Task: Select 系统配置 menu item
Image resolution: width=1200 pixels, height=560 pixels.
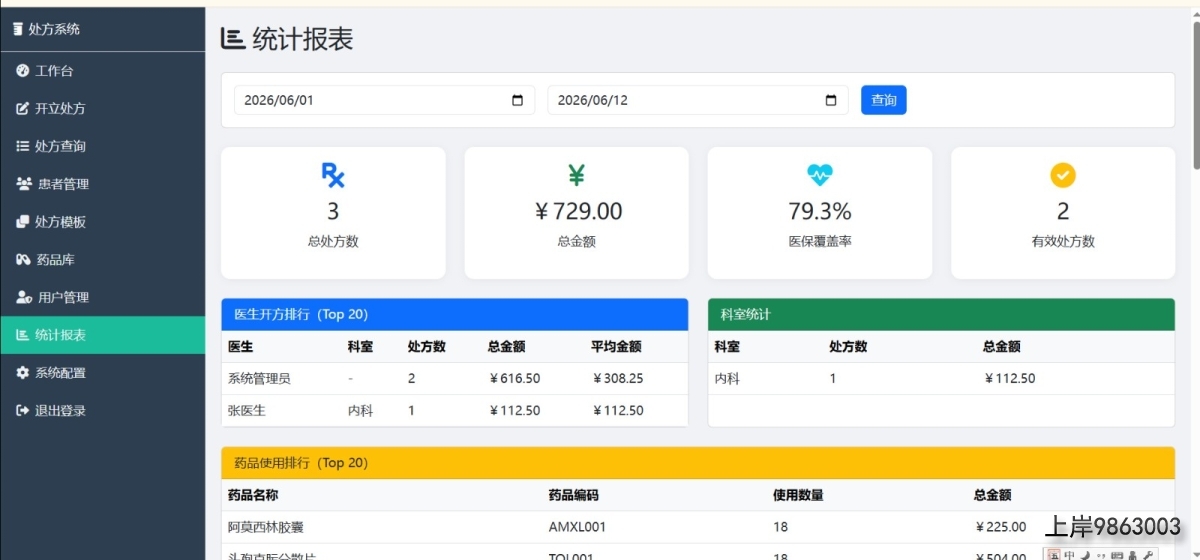Action: [102, 373]
